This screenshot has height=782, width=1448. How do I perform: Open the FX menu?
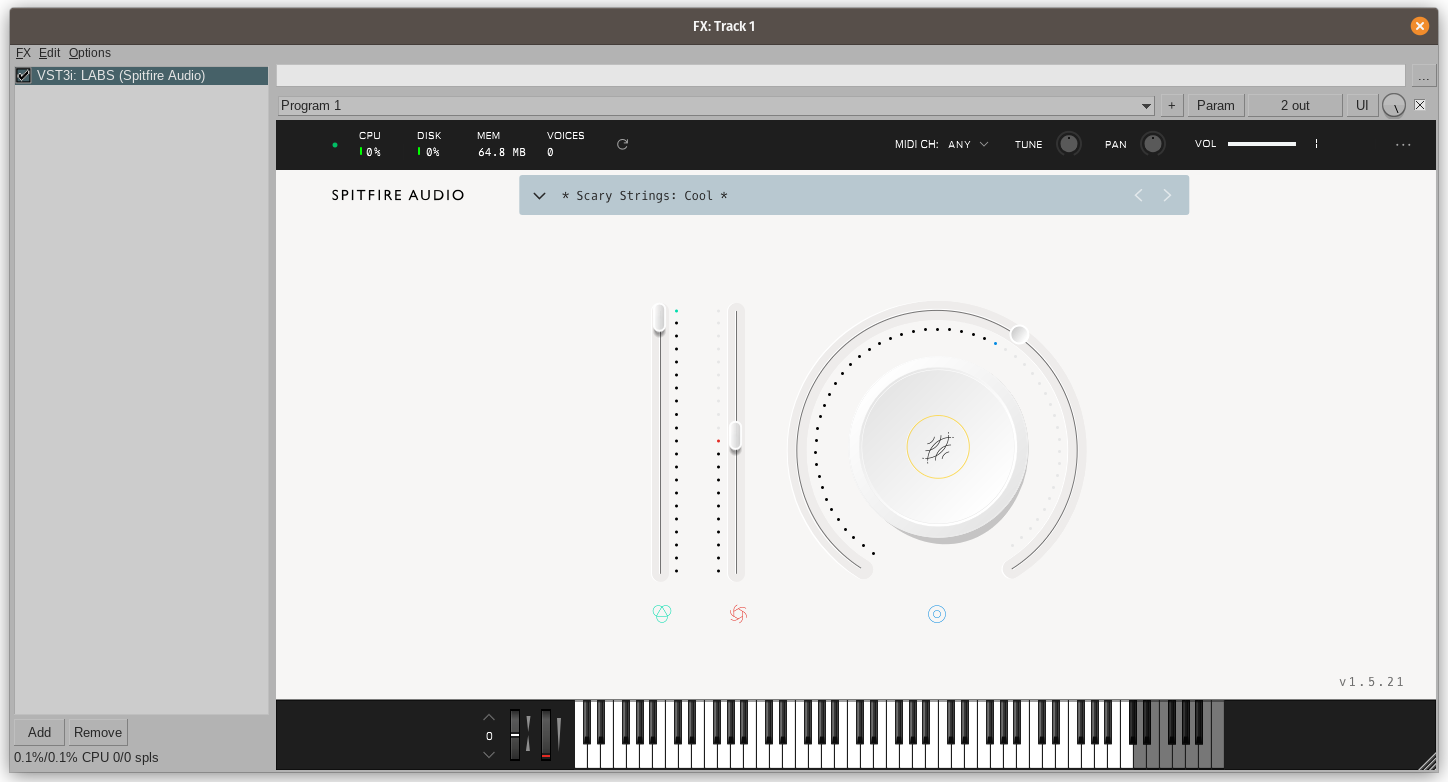pos(23,53)
